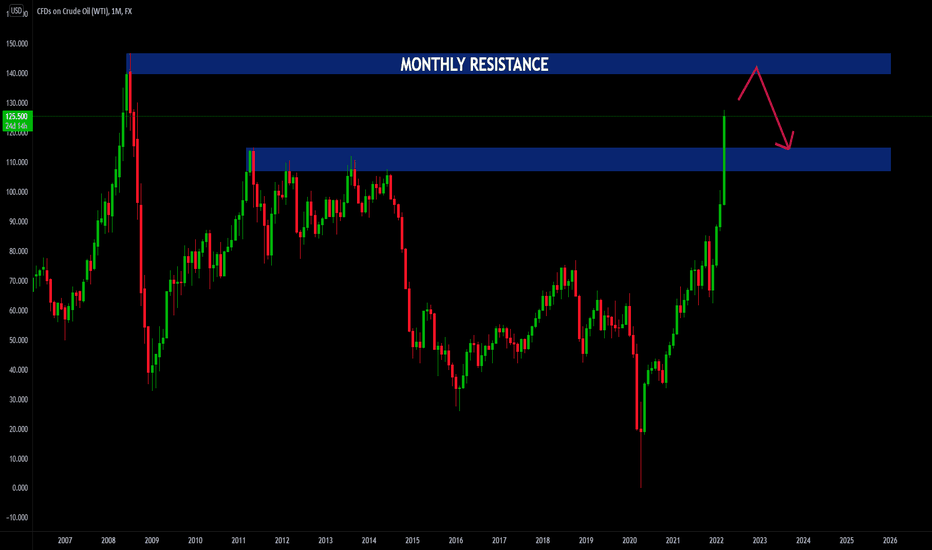This screenshot has height=550, width=932.
Task: Click the USD currency button
Action: (x=16, y=11)
